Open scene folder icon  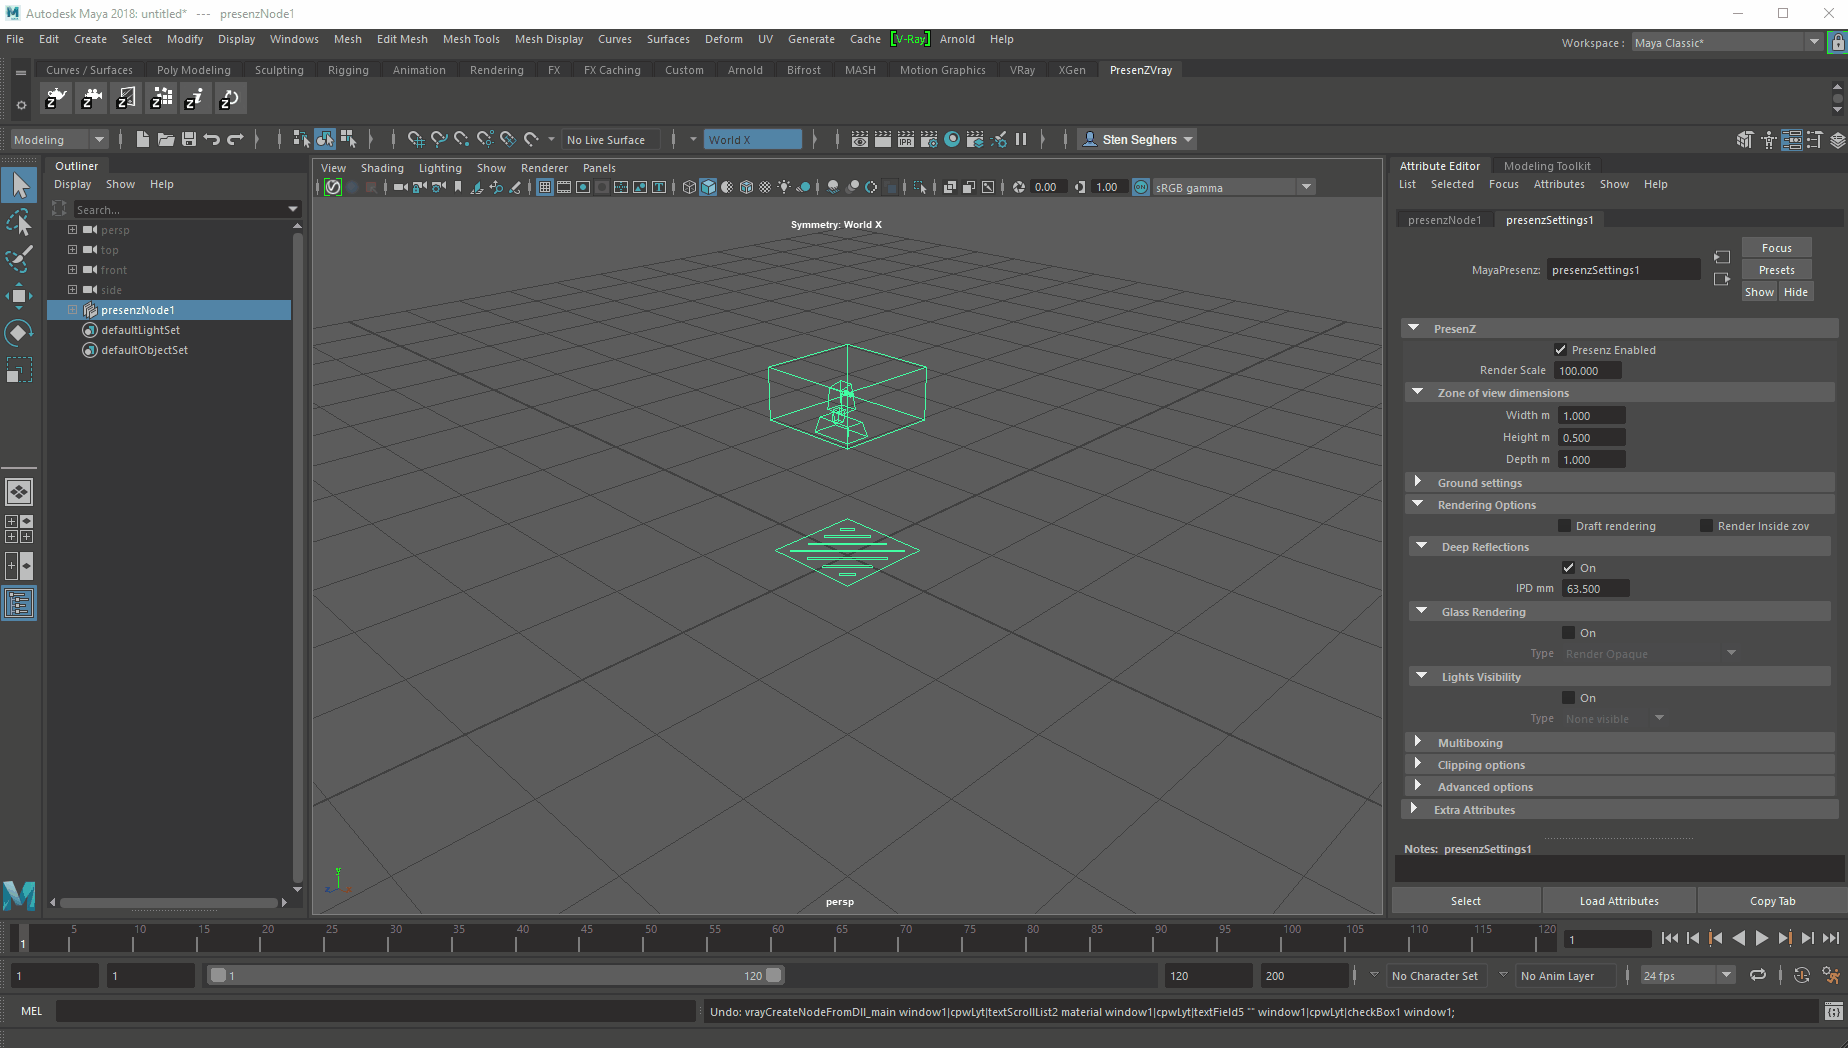(165, 139)
